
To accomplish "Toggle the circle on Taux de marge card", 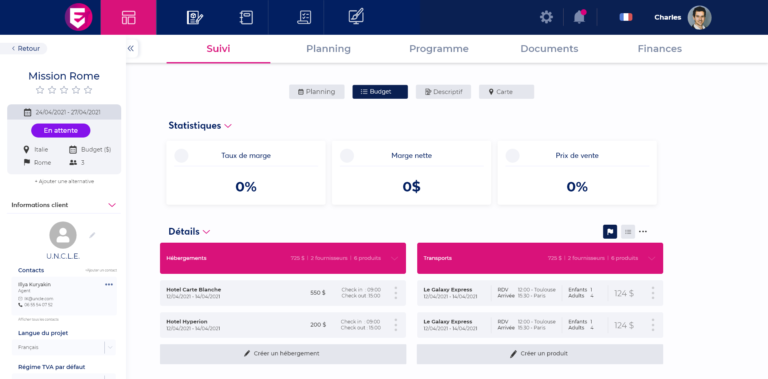I will coord(181,156).
